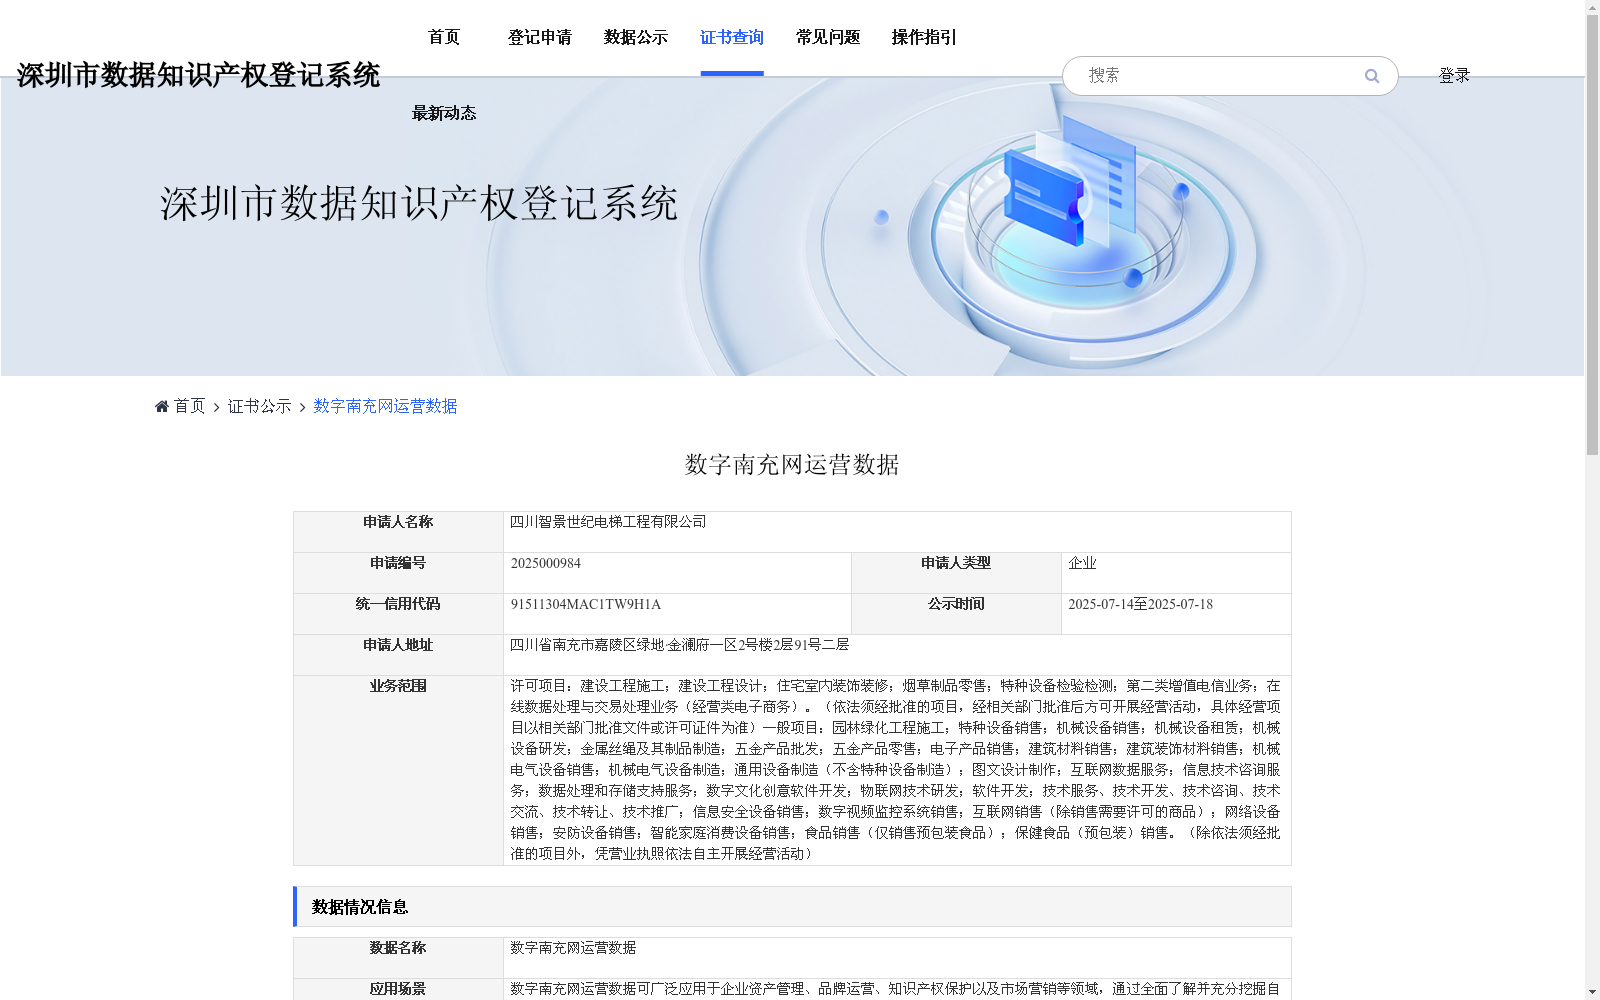Click the 申请人地址 label cell
1600x1000 pixels.
pos(398,655)
